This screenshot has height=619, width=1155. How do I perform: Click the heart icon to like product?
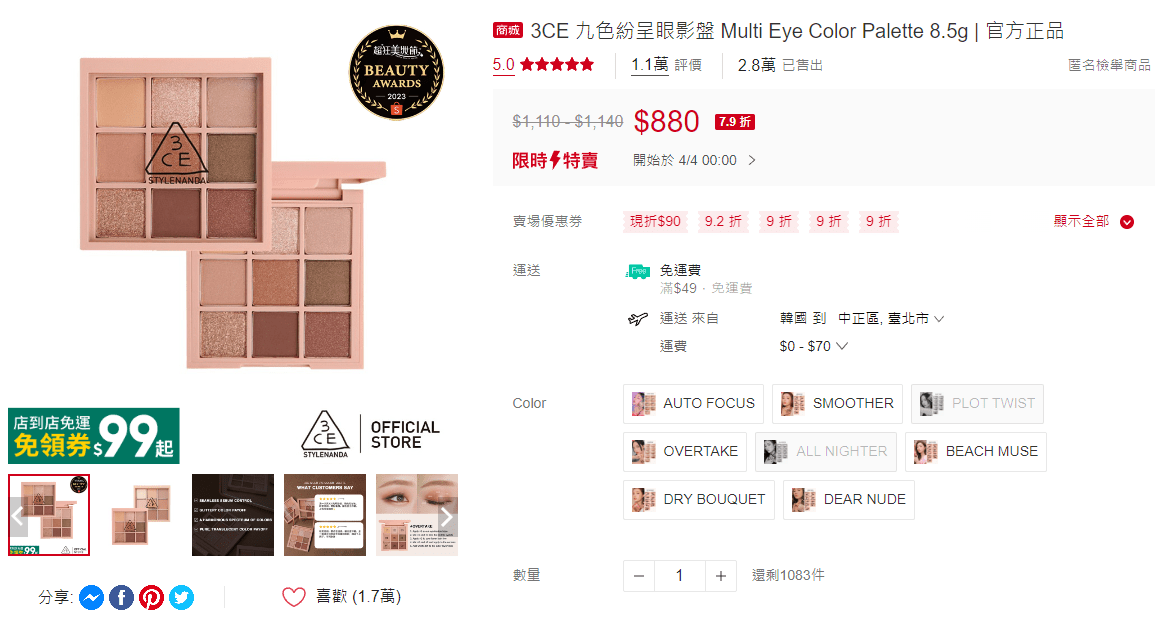click(x=293, y=597)
